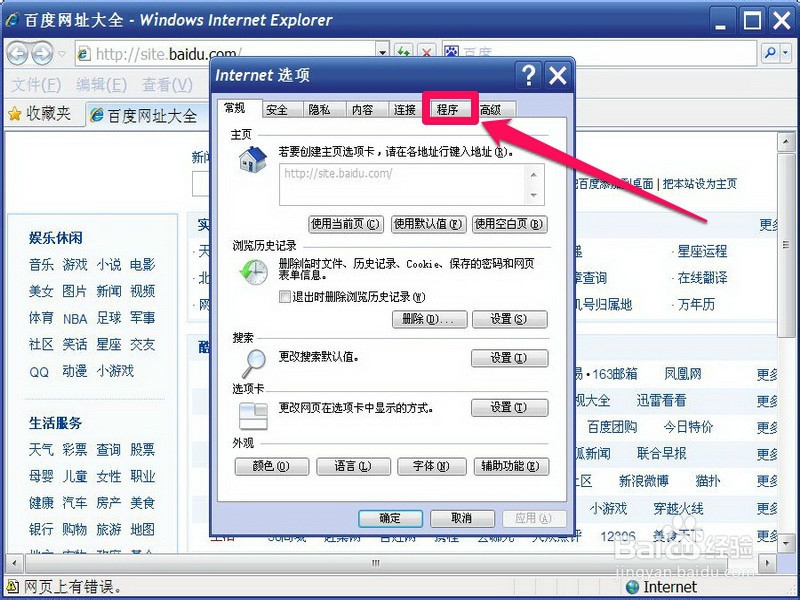
Task: Open the NBA link in sidebar
Action: [x=75, y=319]
